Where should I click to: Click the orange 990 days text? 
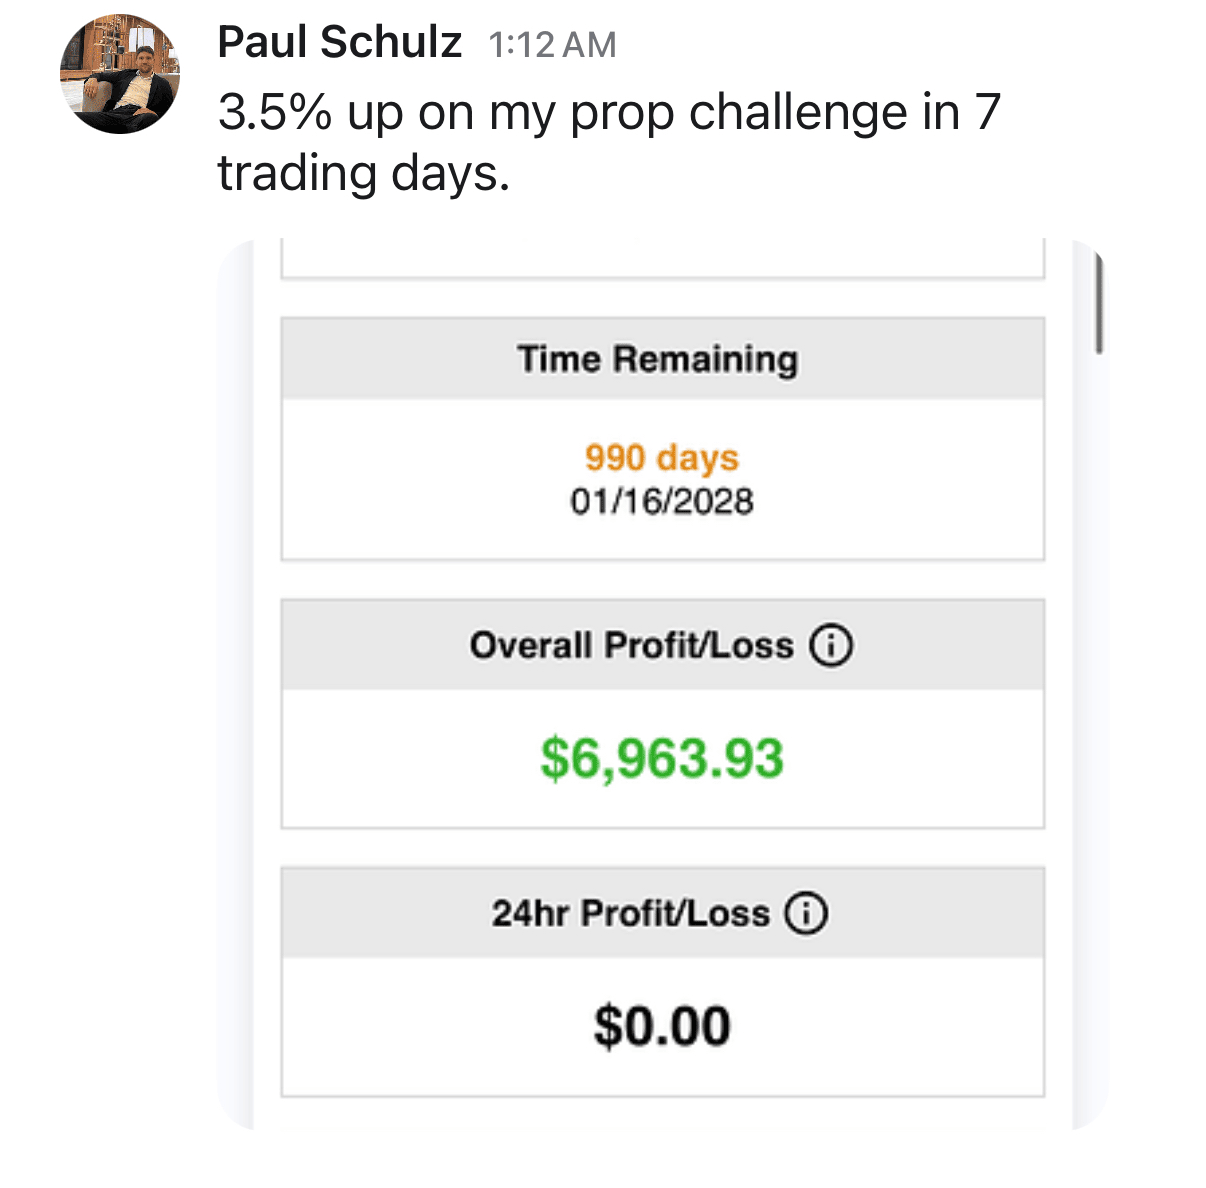pyautogui.click(x=662, y=457)
